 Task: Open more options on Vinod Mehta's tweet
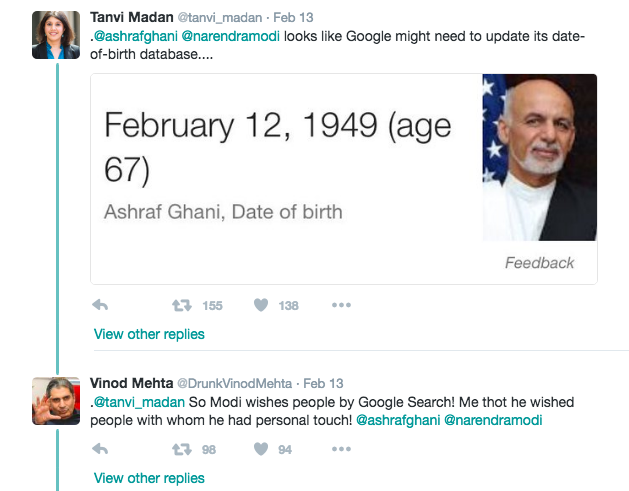[341, 449]
